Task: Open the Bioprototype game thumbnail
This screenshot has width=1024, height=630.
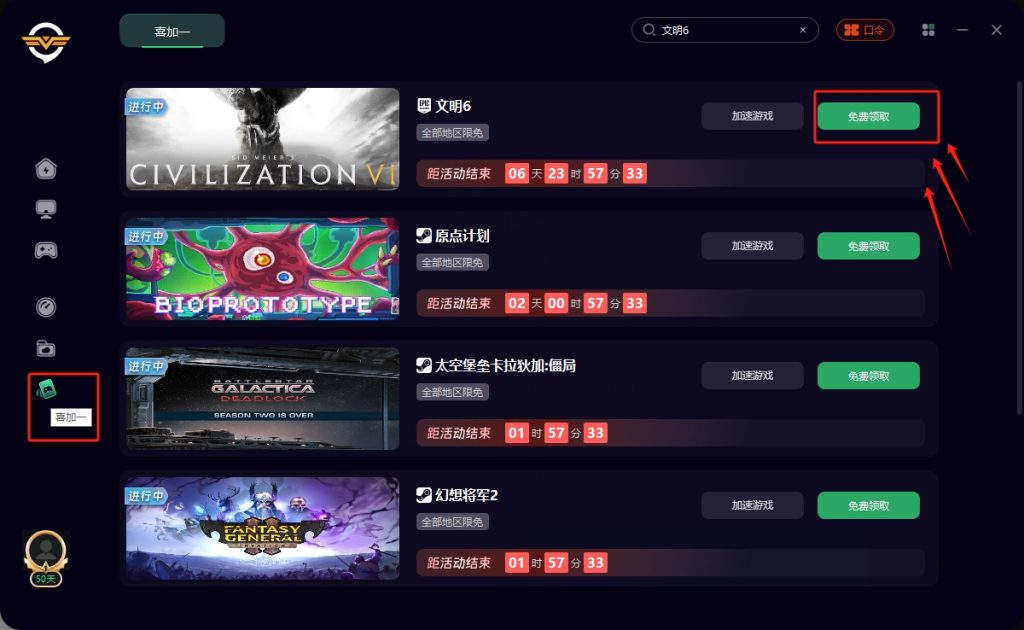Action: tap(262, 269)
